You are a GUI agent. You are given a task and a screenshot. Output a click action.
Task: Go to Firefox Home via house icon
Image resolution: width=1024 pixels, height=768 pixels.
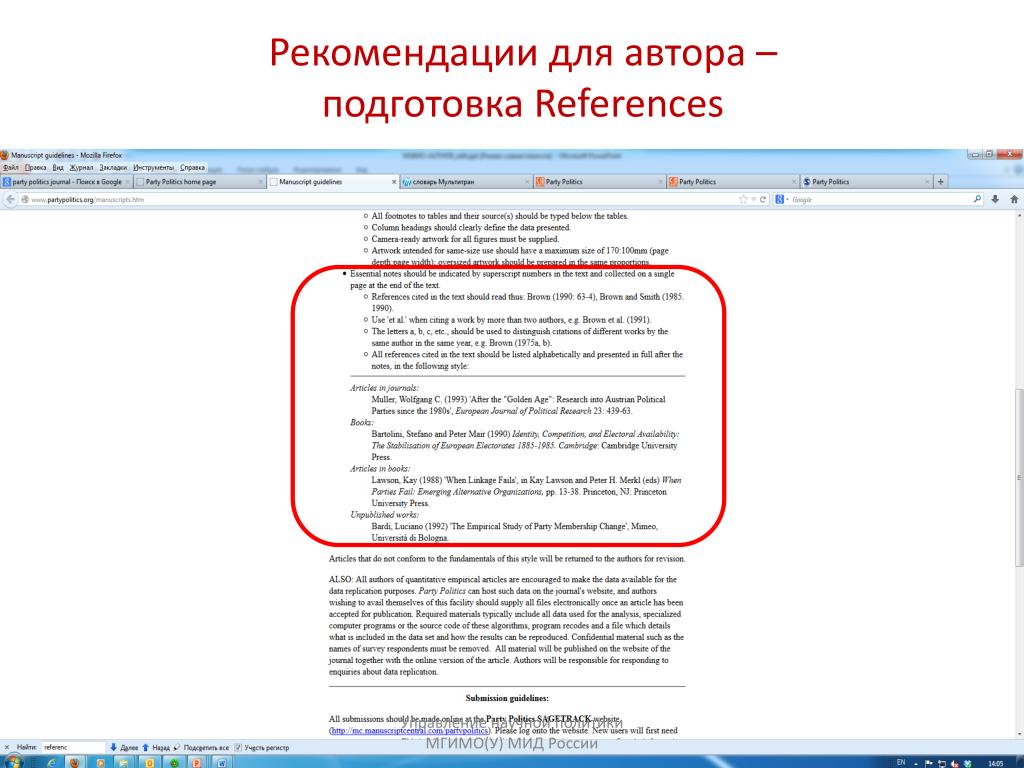pos(1013,200)
